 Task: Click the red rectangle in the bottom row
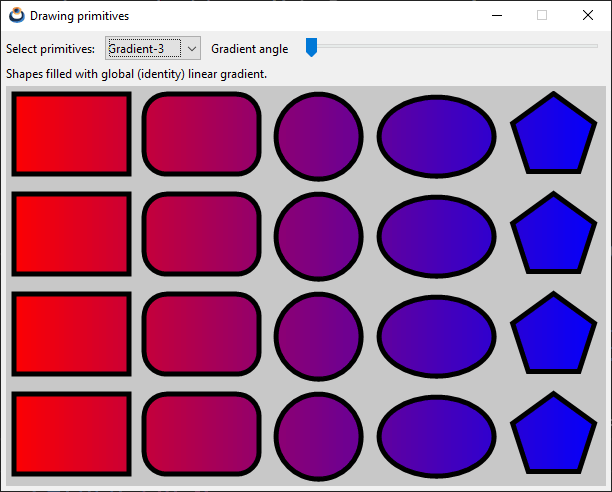point(71,434)
